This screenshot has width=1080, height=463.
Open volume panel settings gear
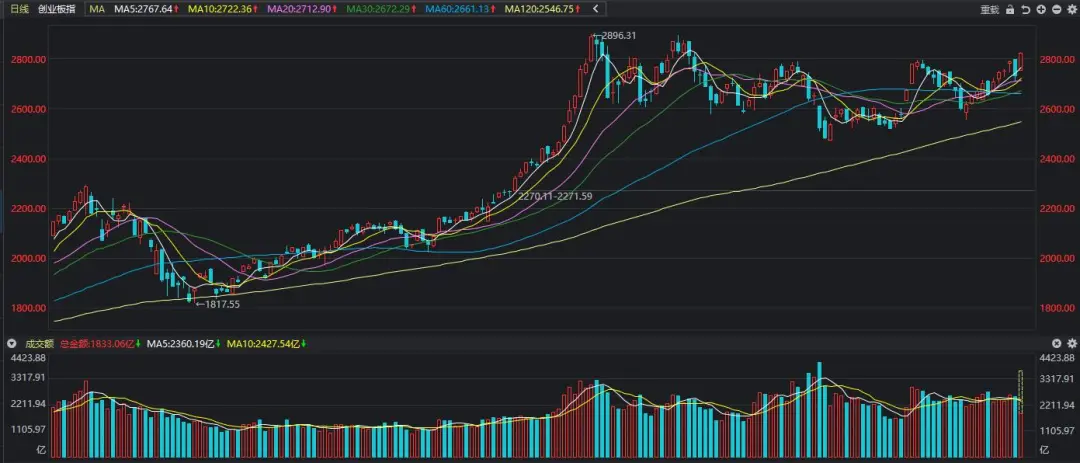(x=1071, y=343)
